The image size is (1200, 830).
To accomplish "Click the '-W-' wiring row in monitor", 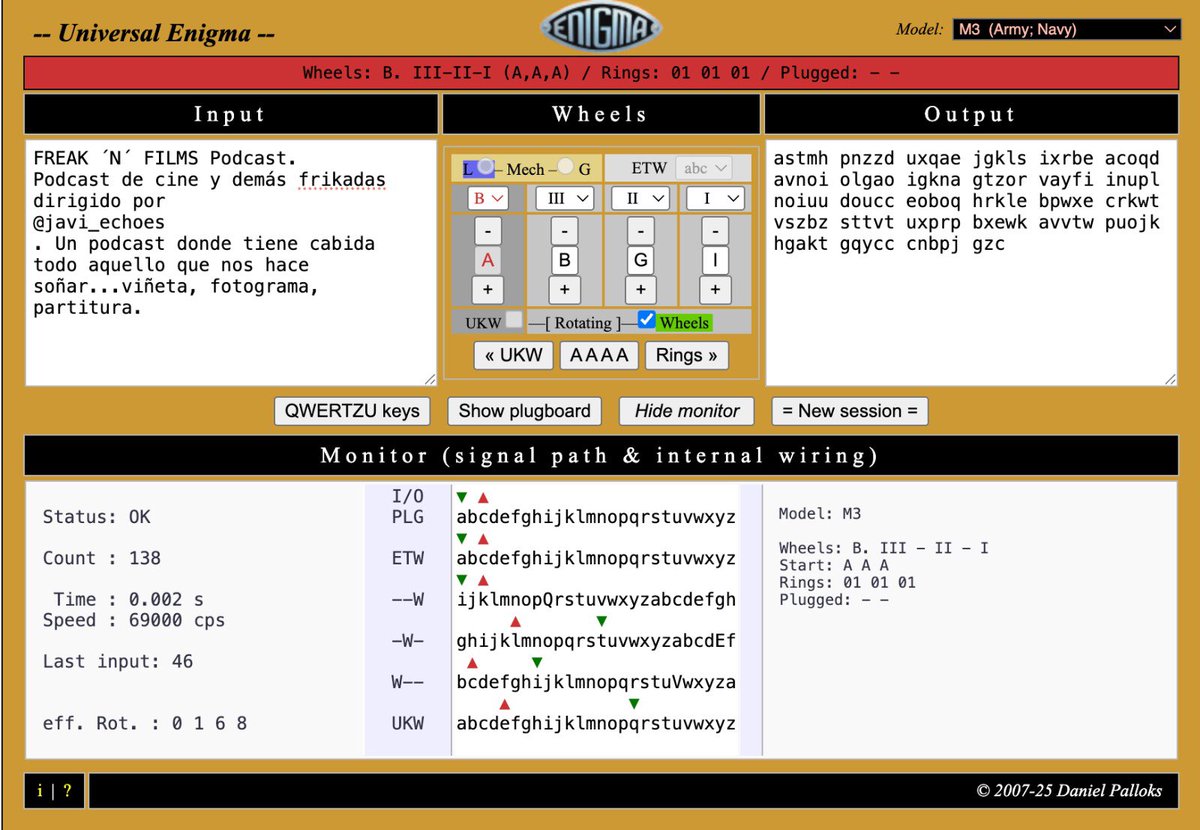I will [x=596, y=641].
